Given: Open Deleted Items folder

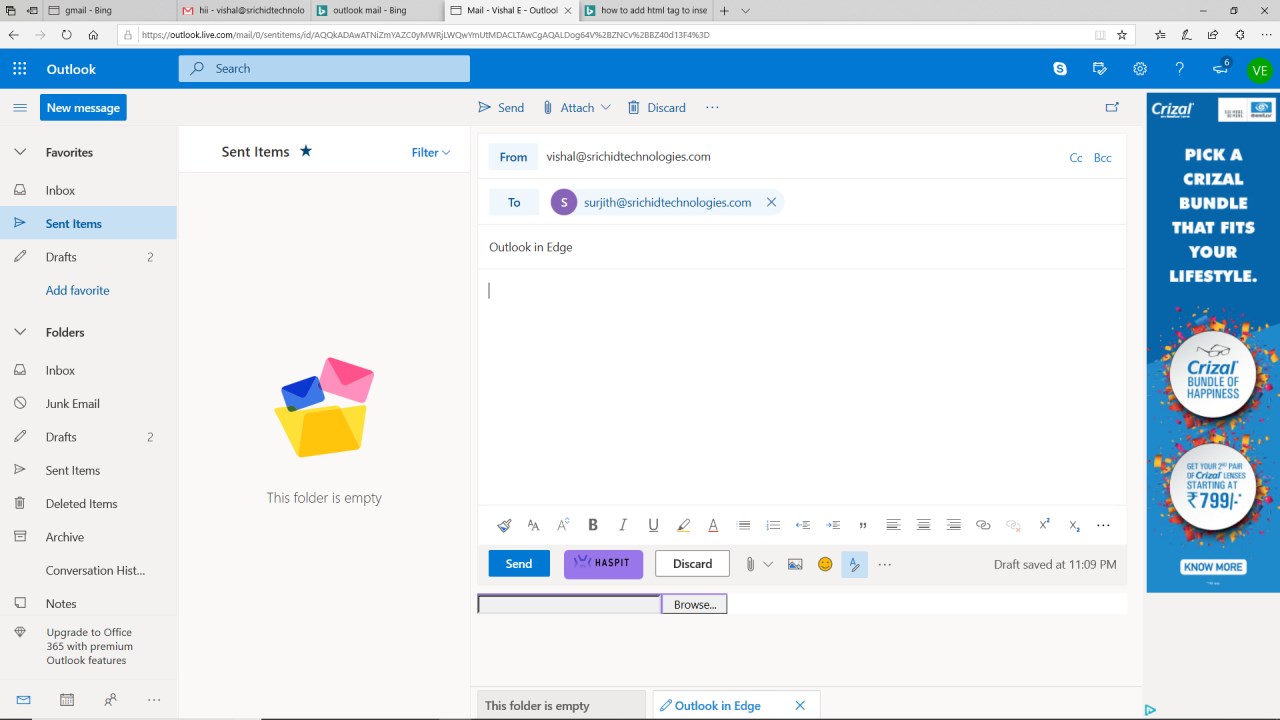Looking at the screenshot, I should click(88, 503).
